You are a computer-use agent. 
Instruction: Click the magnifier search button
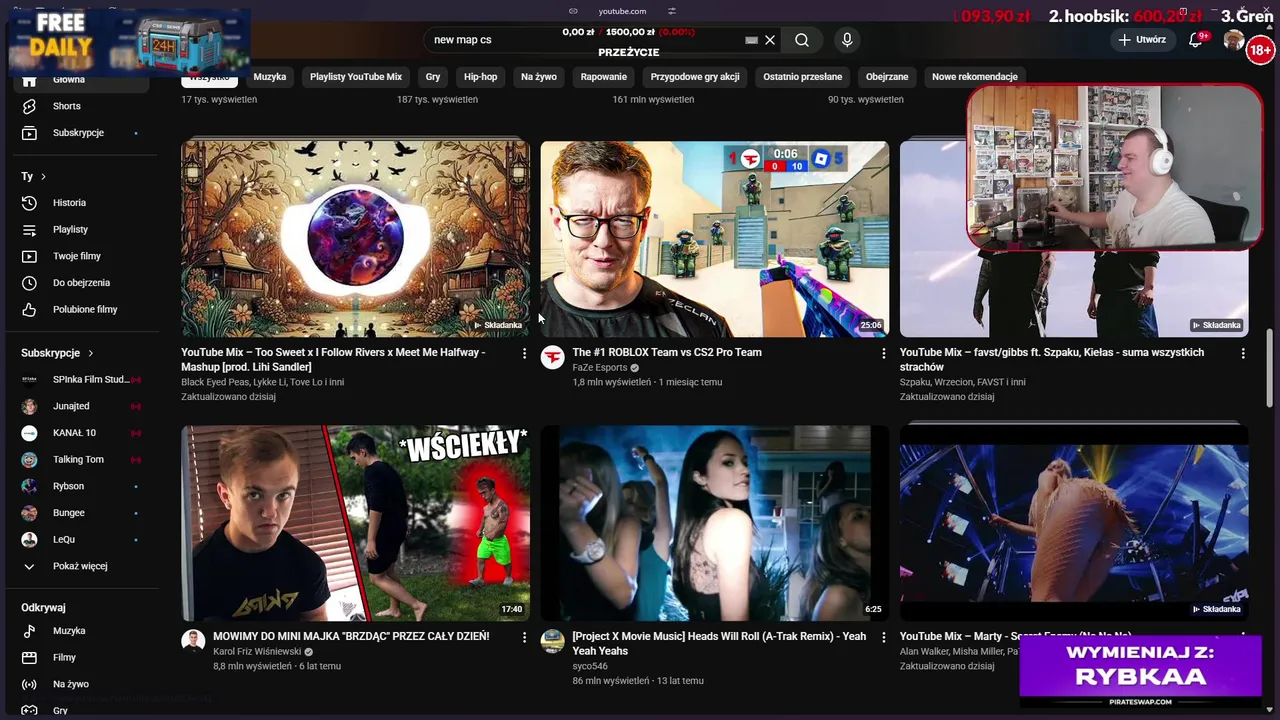pyautogui.click(x=802, y=40)
